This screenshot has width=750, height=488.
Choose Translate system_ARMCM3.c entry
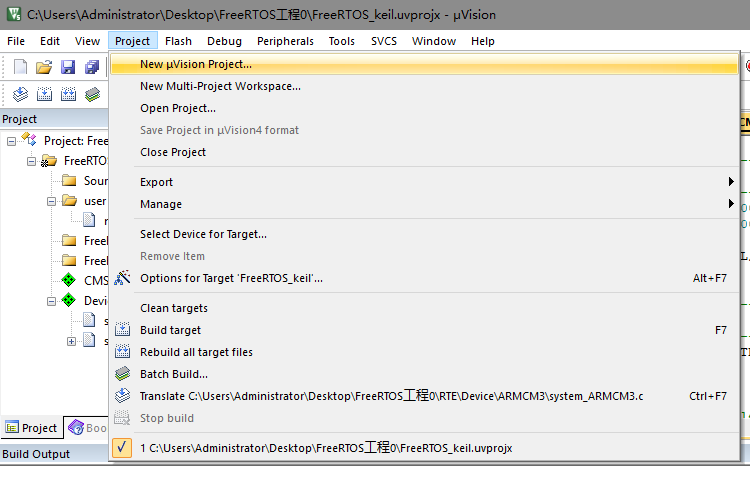tap(425, 396)
